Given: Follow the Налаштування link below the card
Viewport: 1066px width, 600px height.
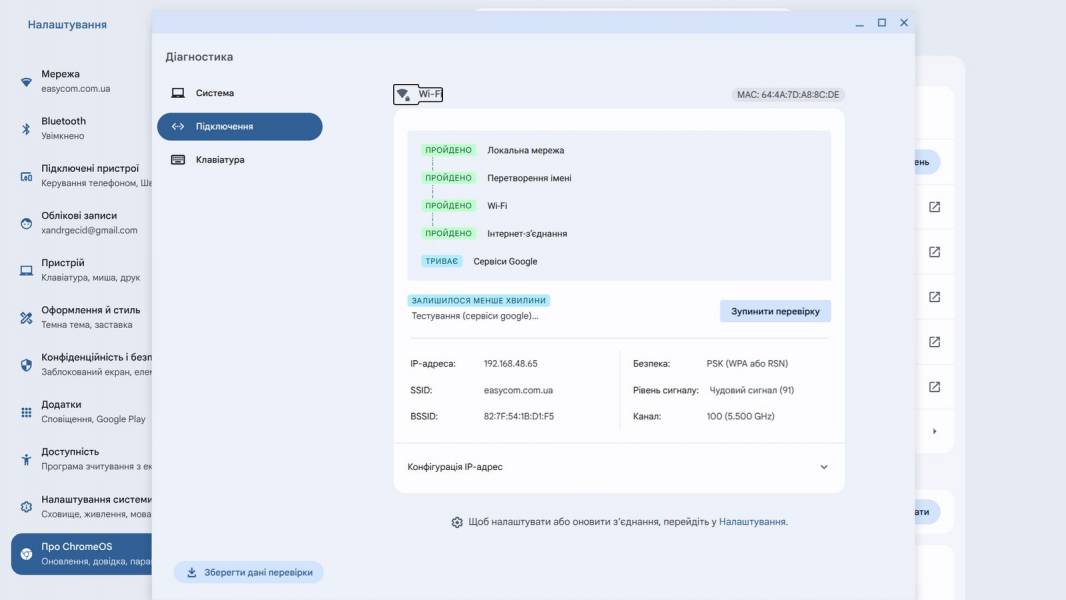Looking at the screenshot, I should click(x=752, y=522).
